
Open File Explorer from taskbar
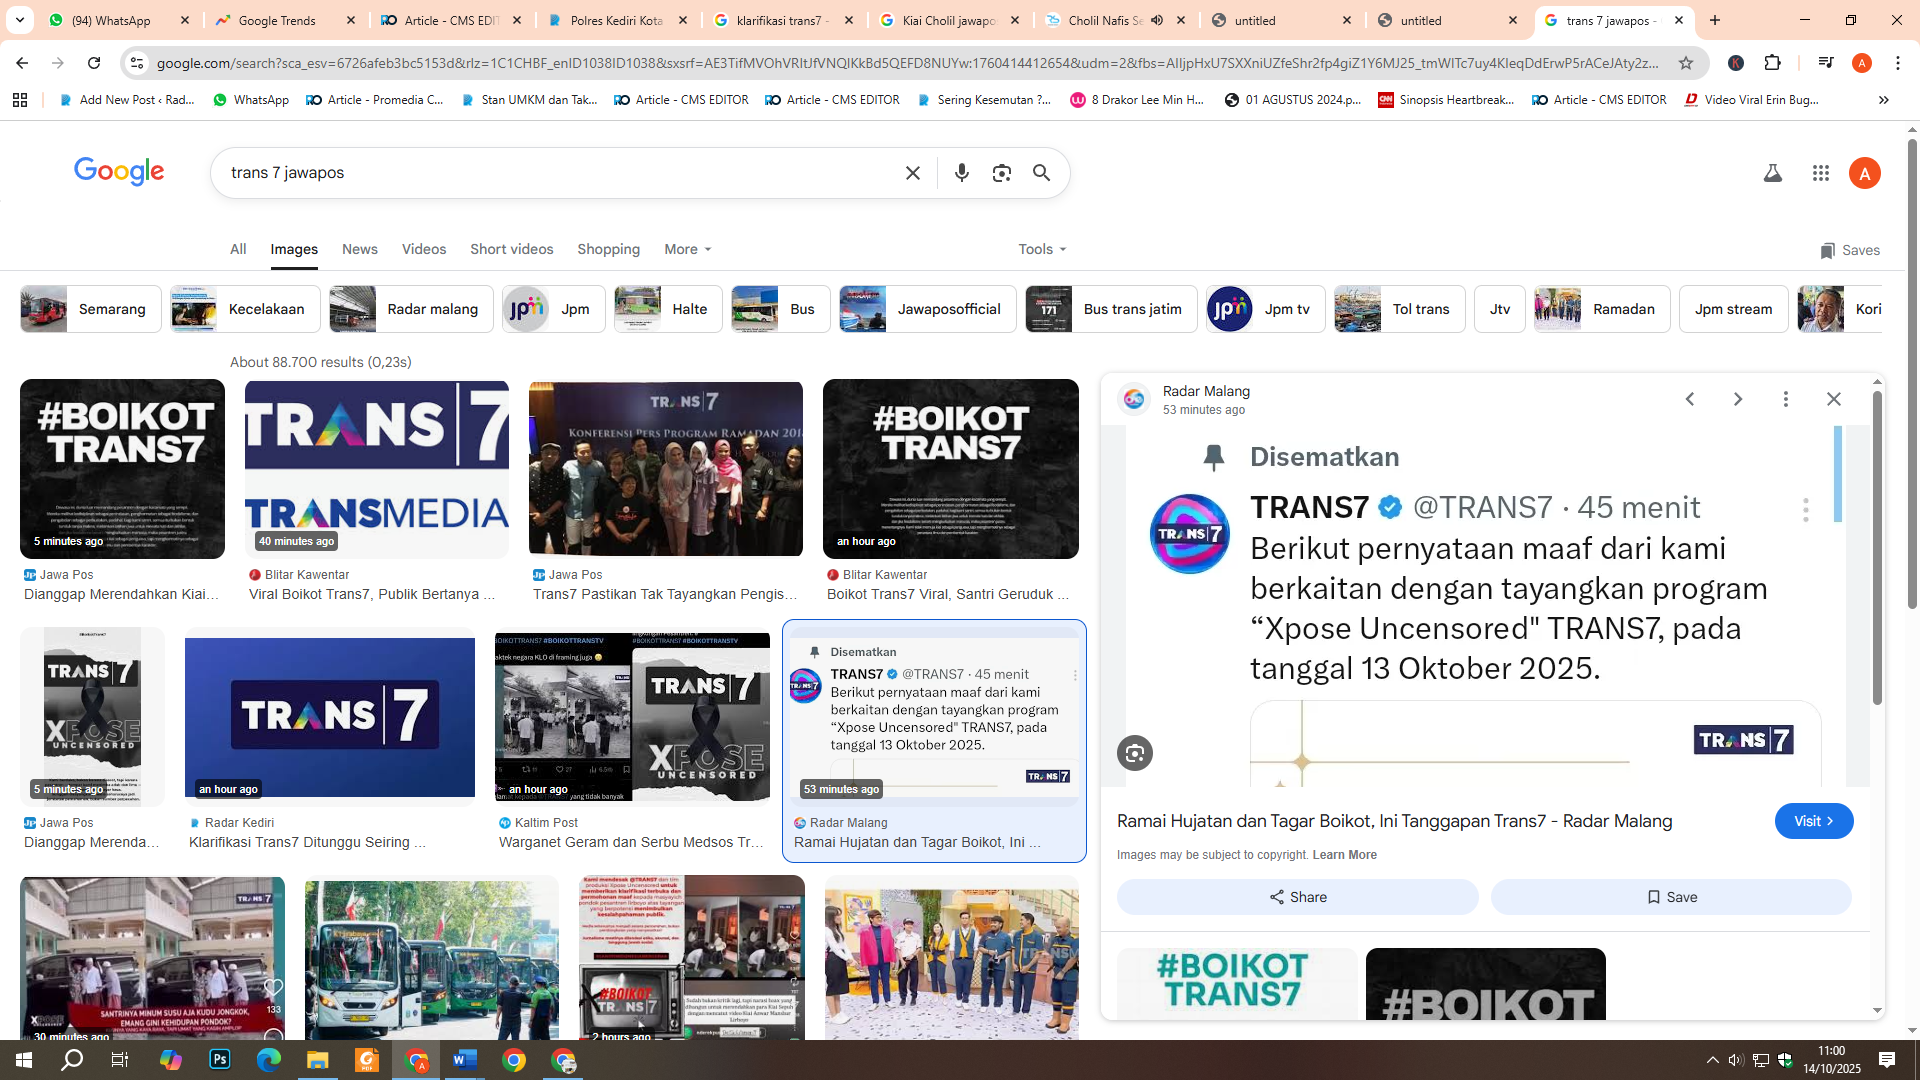(x=318, y=1060)
